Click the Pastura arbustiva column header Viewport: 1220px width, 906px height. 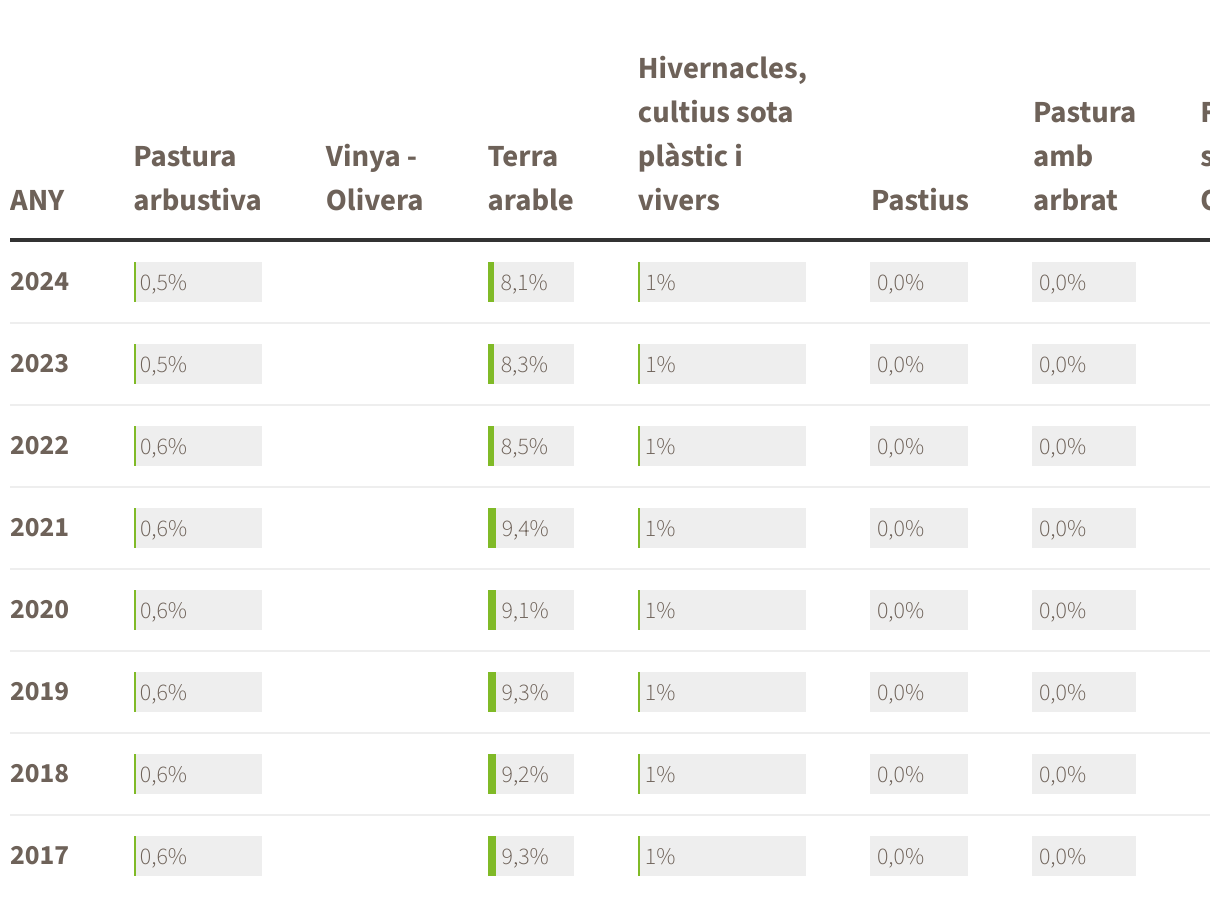coord(197,178)
